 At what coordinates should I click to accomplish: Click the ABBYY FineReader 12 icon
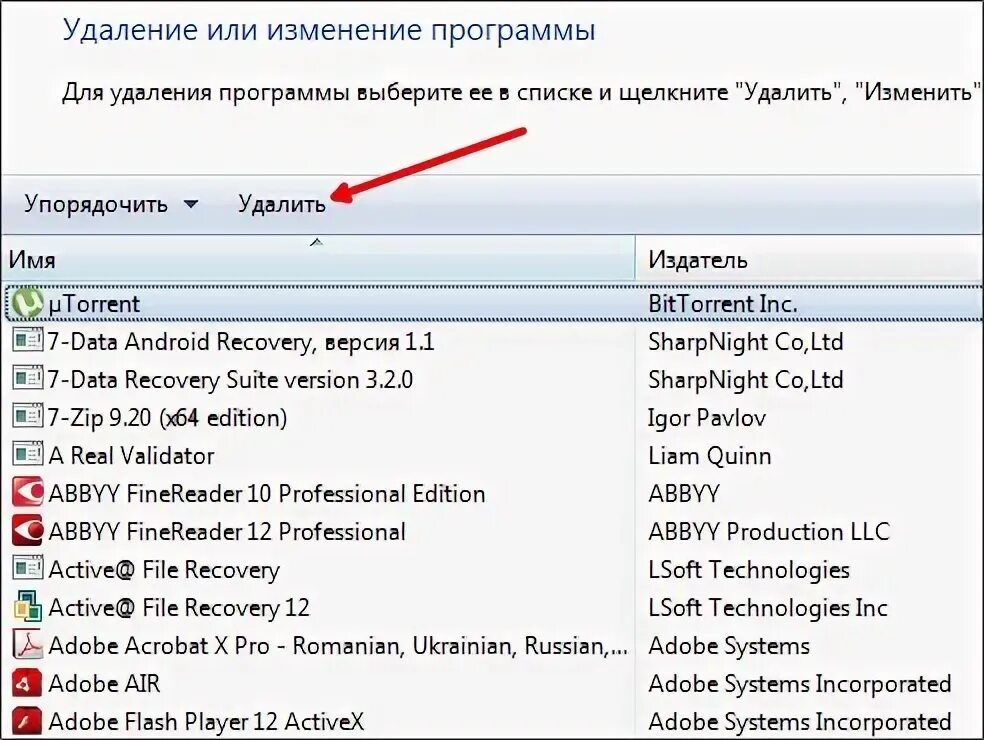[x=28, y=531]
